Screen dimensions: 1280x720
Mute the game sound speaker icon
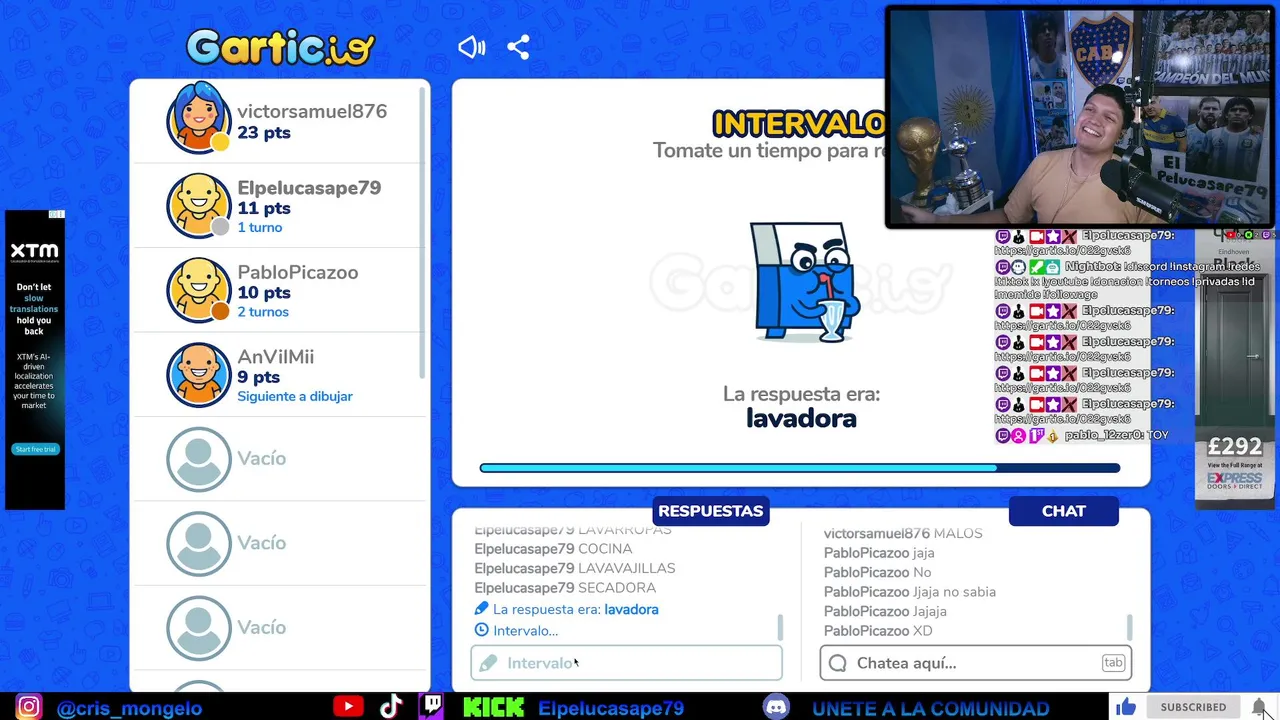click(x=471, y=47)
